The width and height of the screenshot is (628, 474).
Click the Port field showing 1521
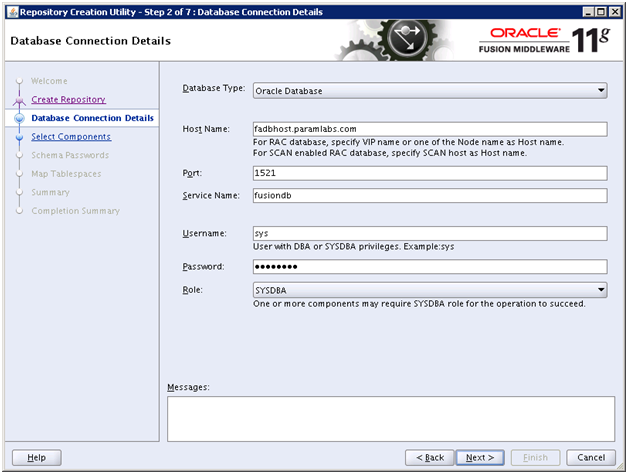(430, 173)
